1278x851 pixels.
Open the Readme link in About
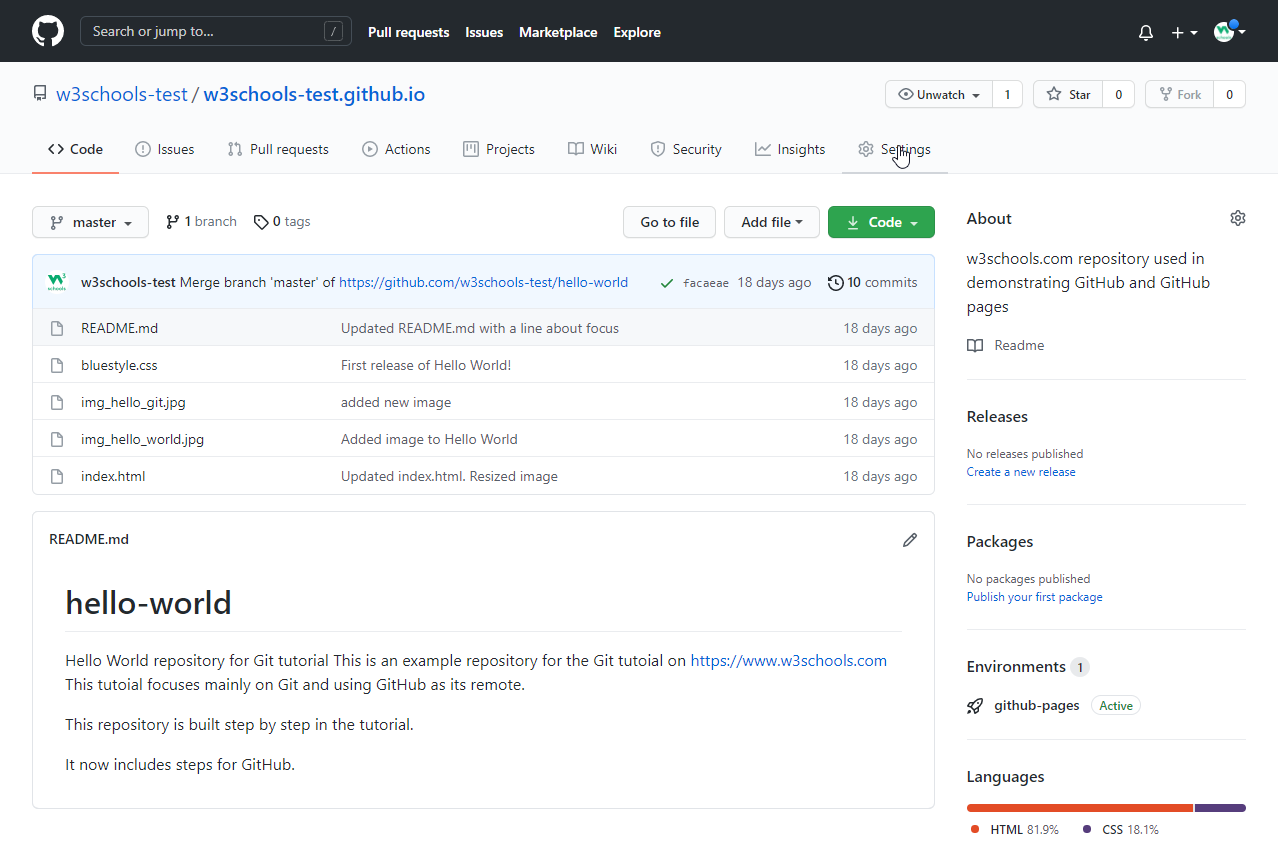tap(1005, 345)
